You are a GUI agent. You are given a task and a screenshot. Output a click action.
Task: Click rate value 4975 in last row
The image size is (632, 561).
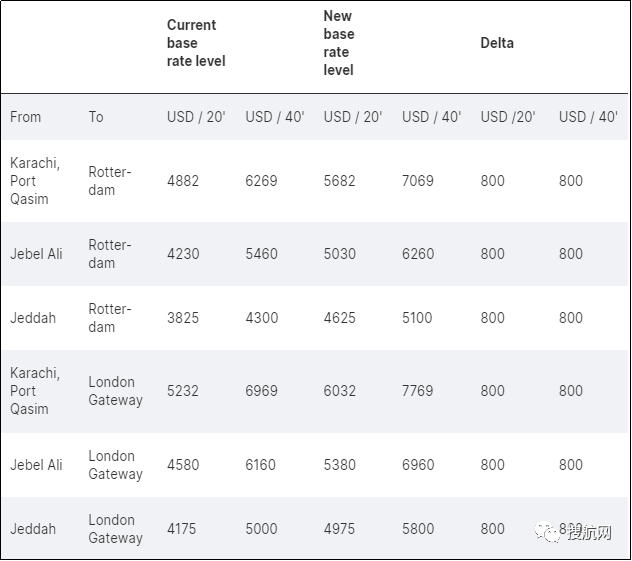pyautogui.click(x=339, y=529)
